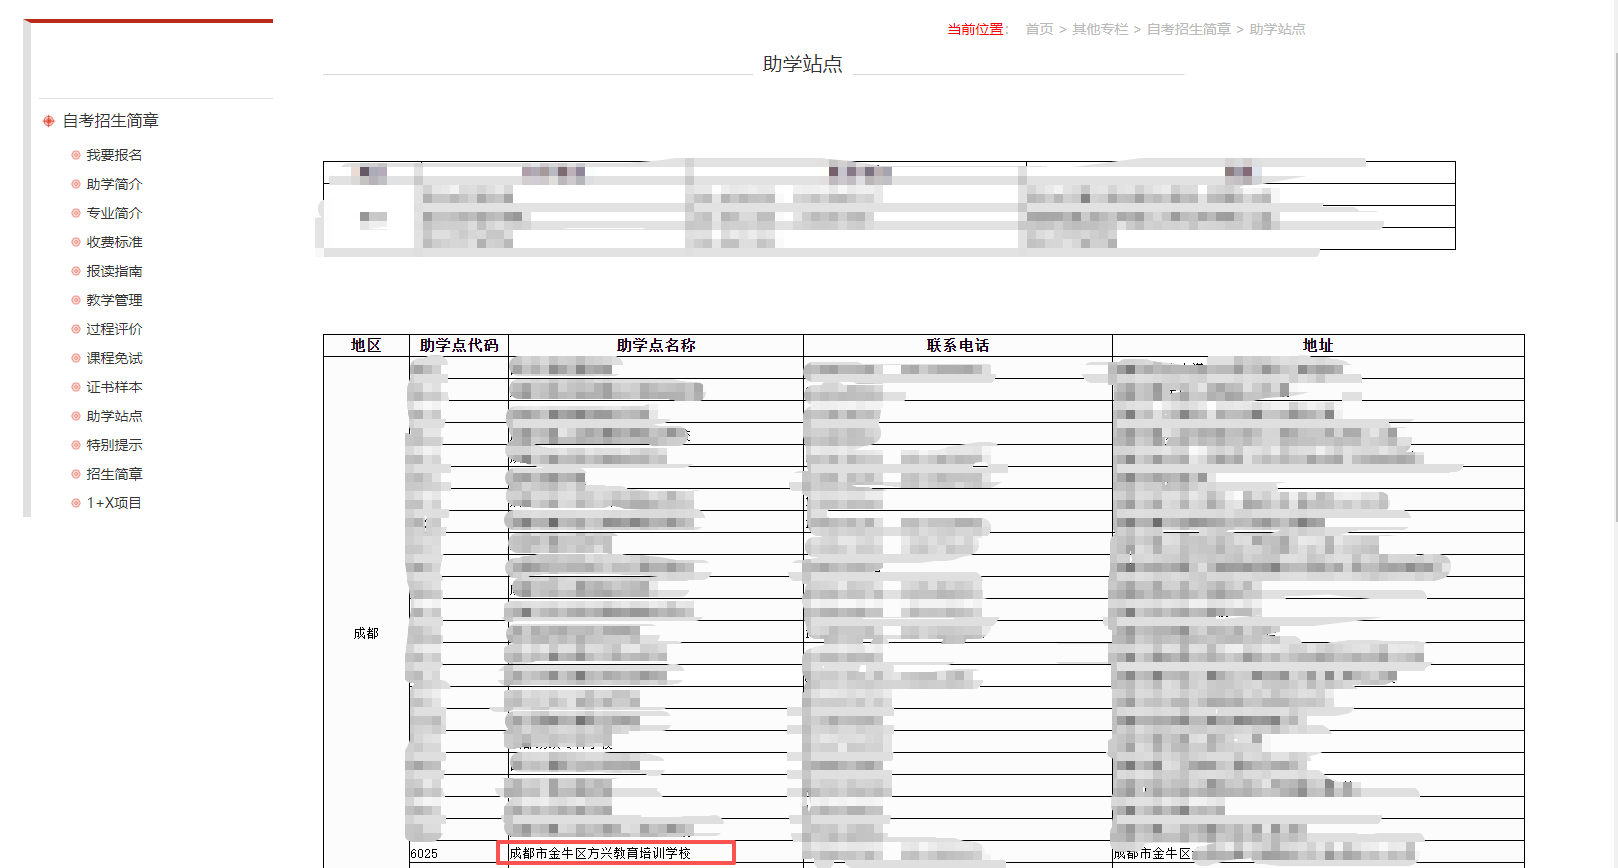Click the 其他专栏 breadcrumb link

[x=1100, y=29]
